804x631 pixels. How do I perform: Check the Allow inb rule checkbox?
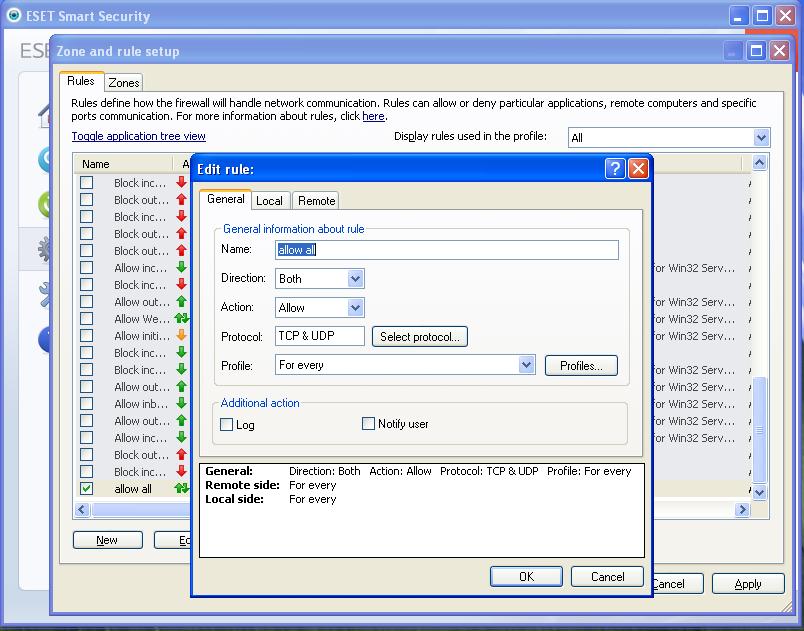pyautogui.click(x=87, y=403)
